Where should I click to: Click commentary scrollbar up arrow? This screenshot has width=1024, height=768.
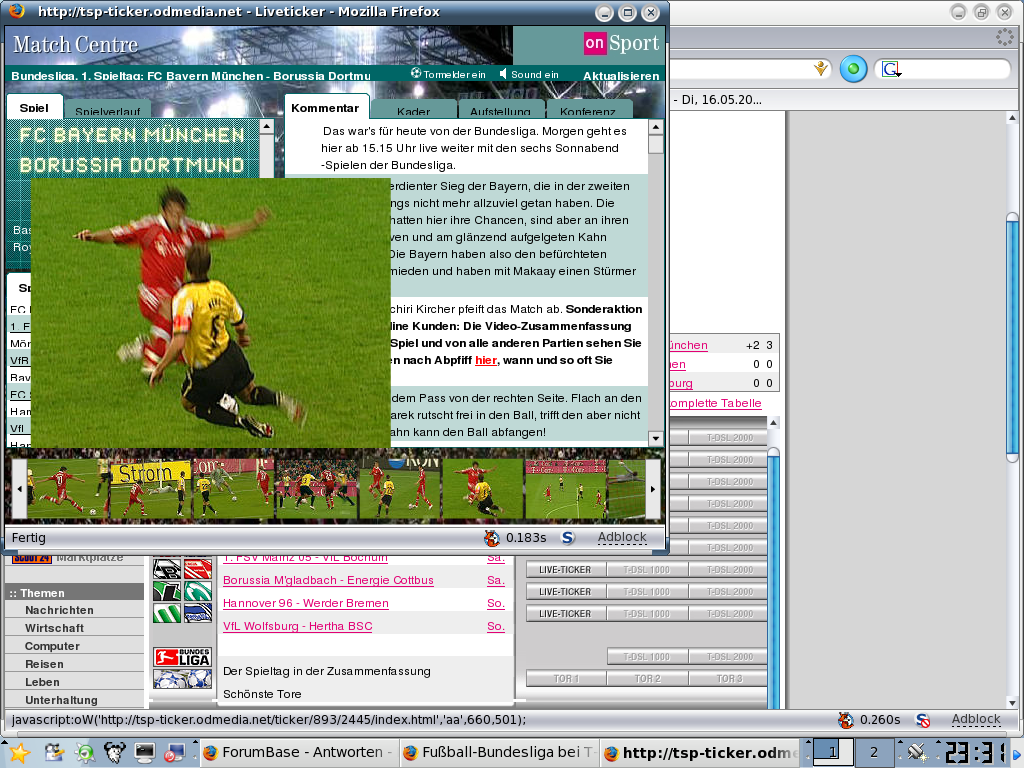pos(656,127)
